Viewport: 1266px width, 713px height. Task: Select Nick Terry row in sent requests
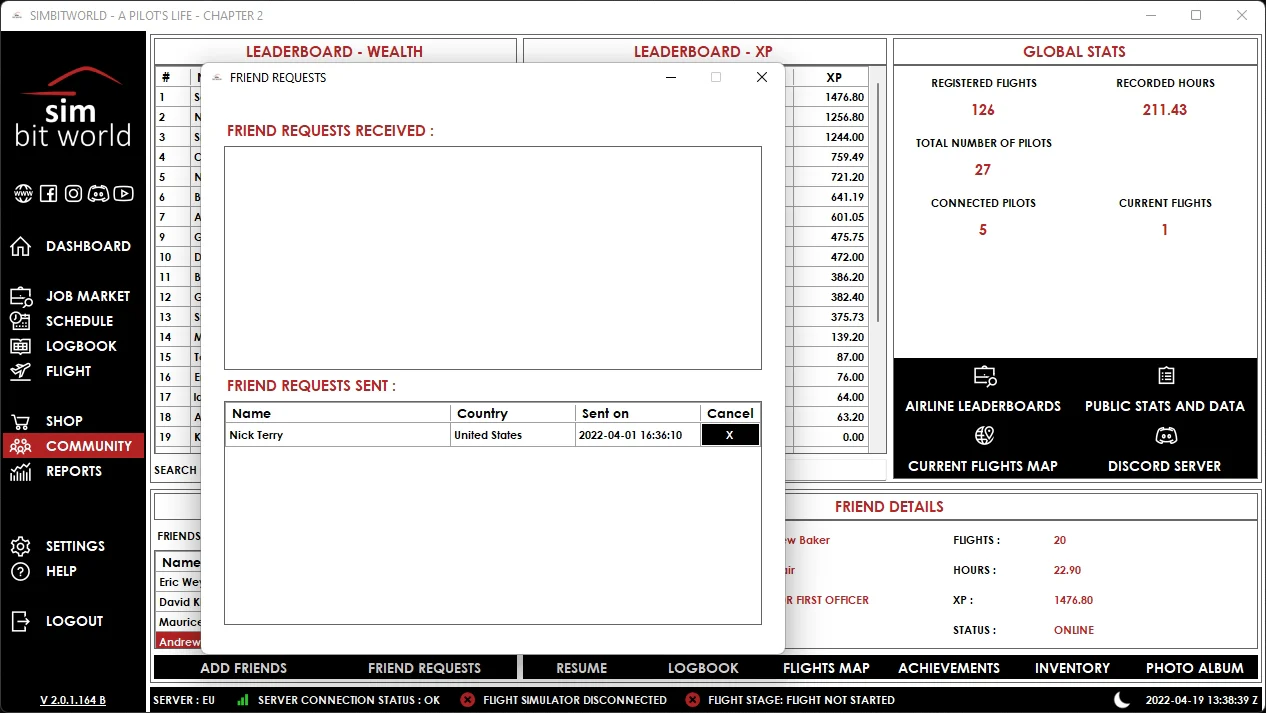493,435
